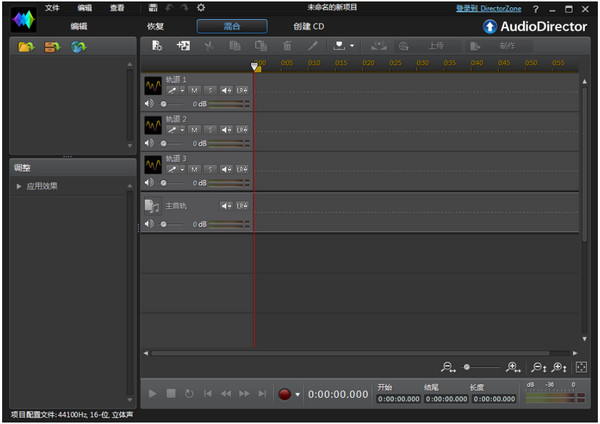
Task: Click the DirectorZone download globe icon
Action: pyautogui.click(x=77, y=47)
